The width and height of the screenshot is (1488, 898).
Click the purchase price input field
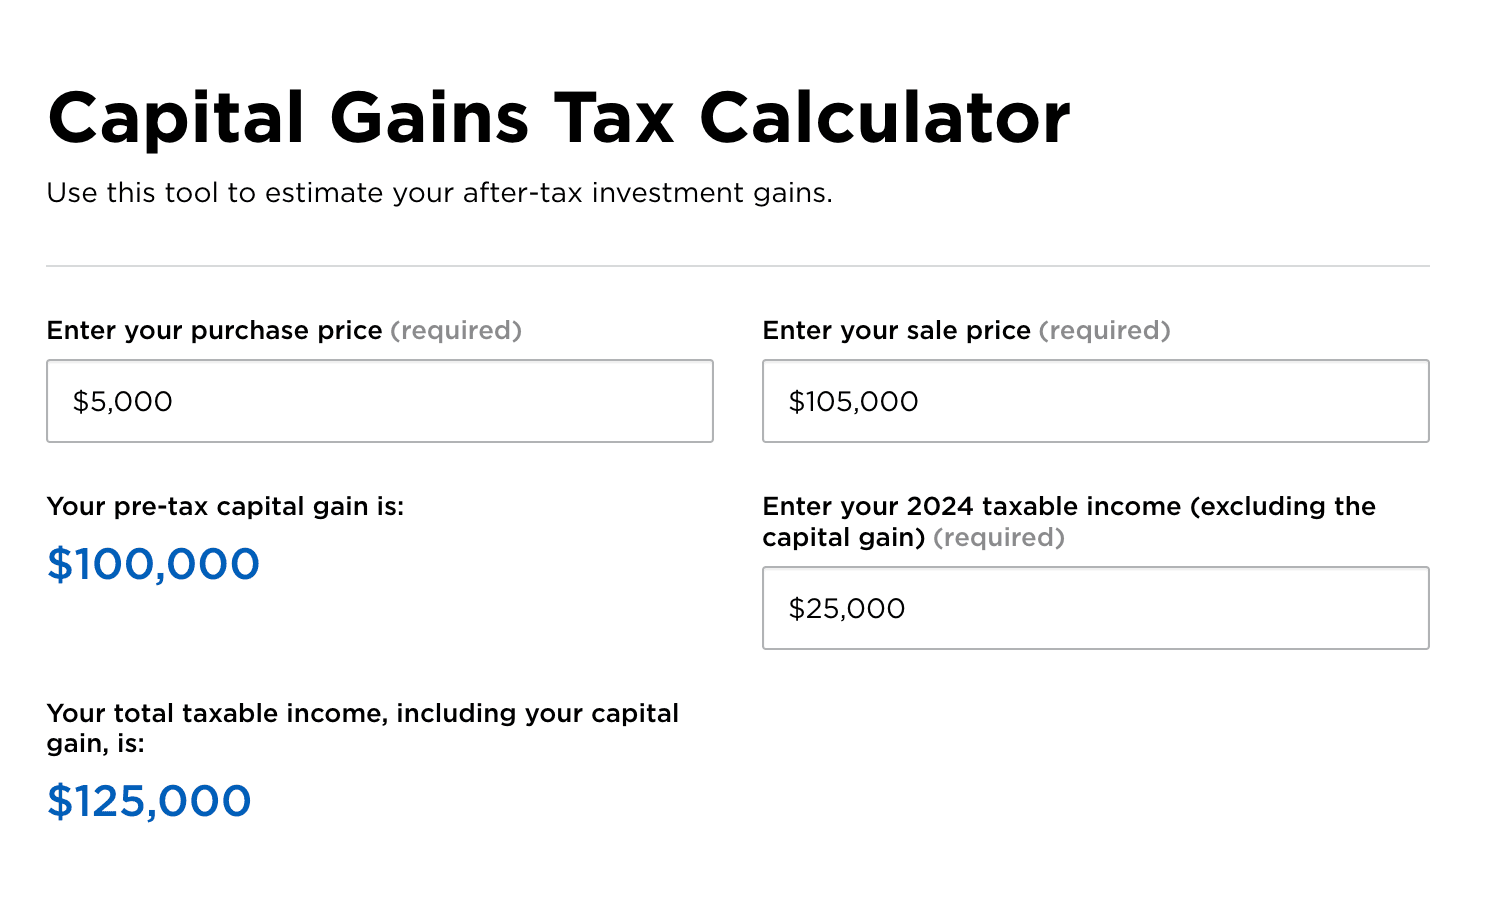(x=380, y=401)
